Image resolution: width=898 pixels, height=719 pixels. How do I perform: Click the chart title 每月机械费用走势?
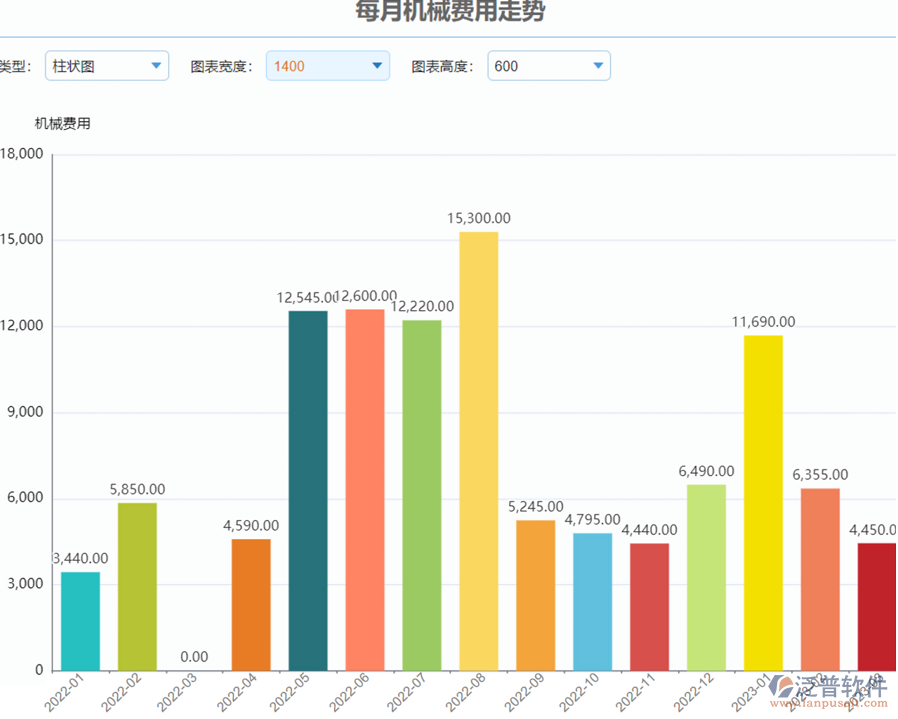(450, 12)
